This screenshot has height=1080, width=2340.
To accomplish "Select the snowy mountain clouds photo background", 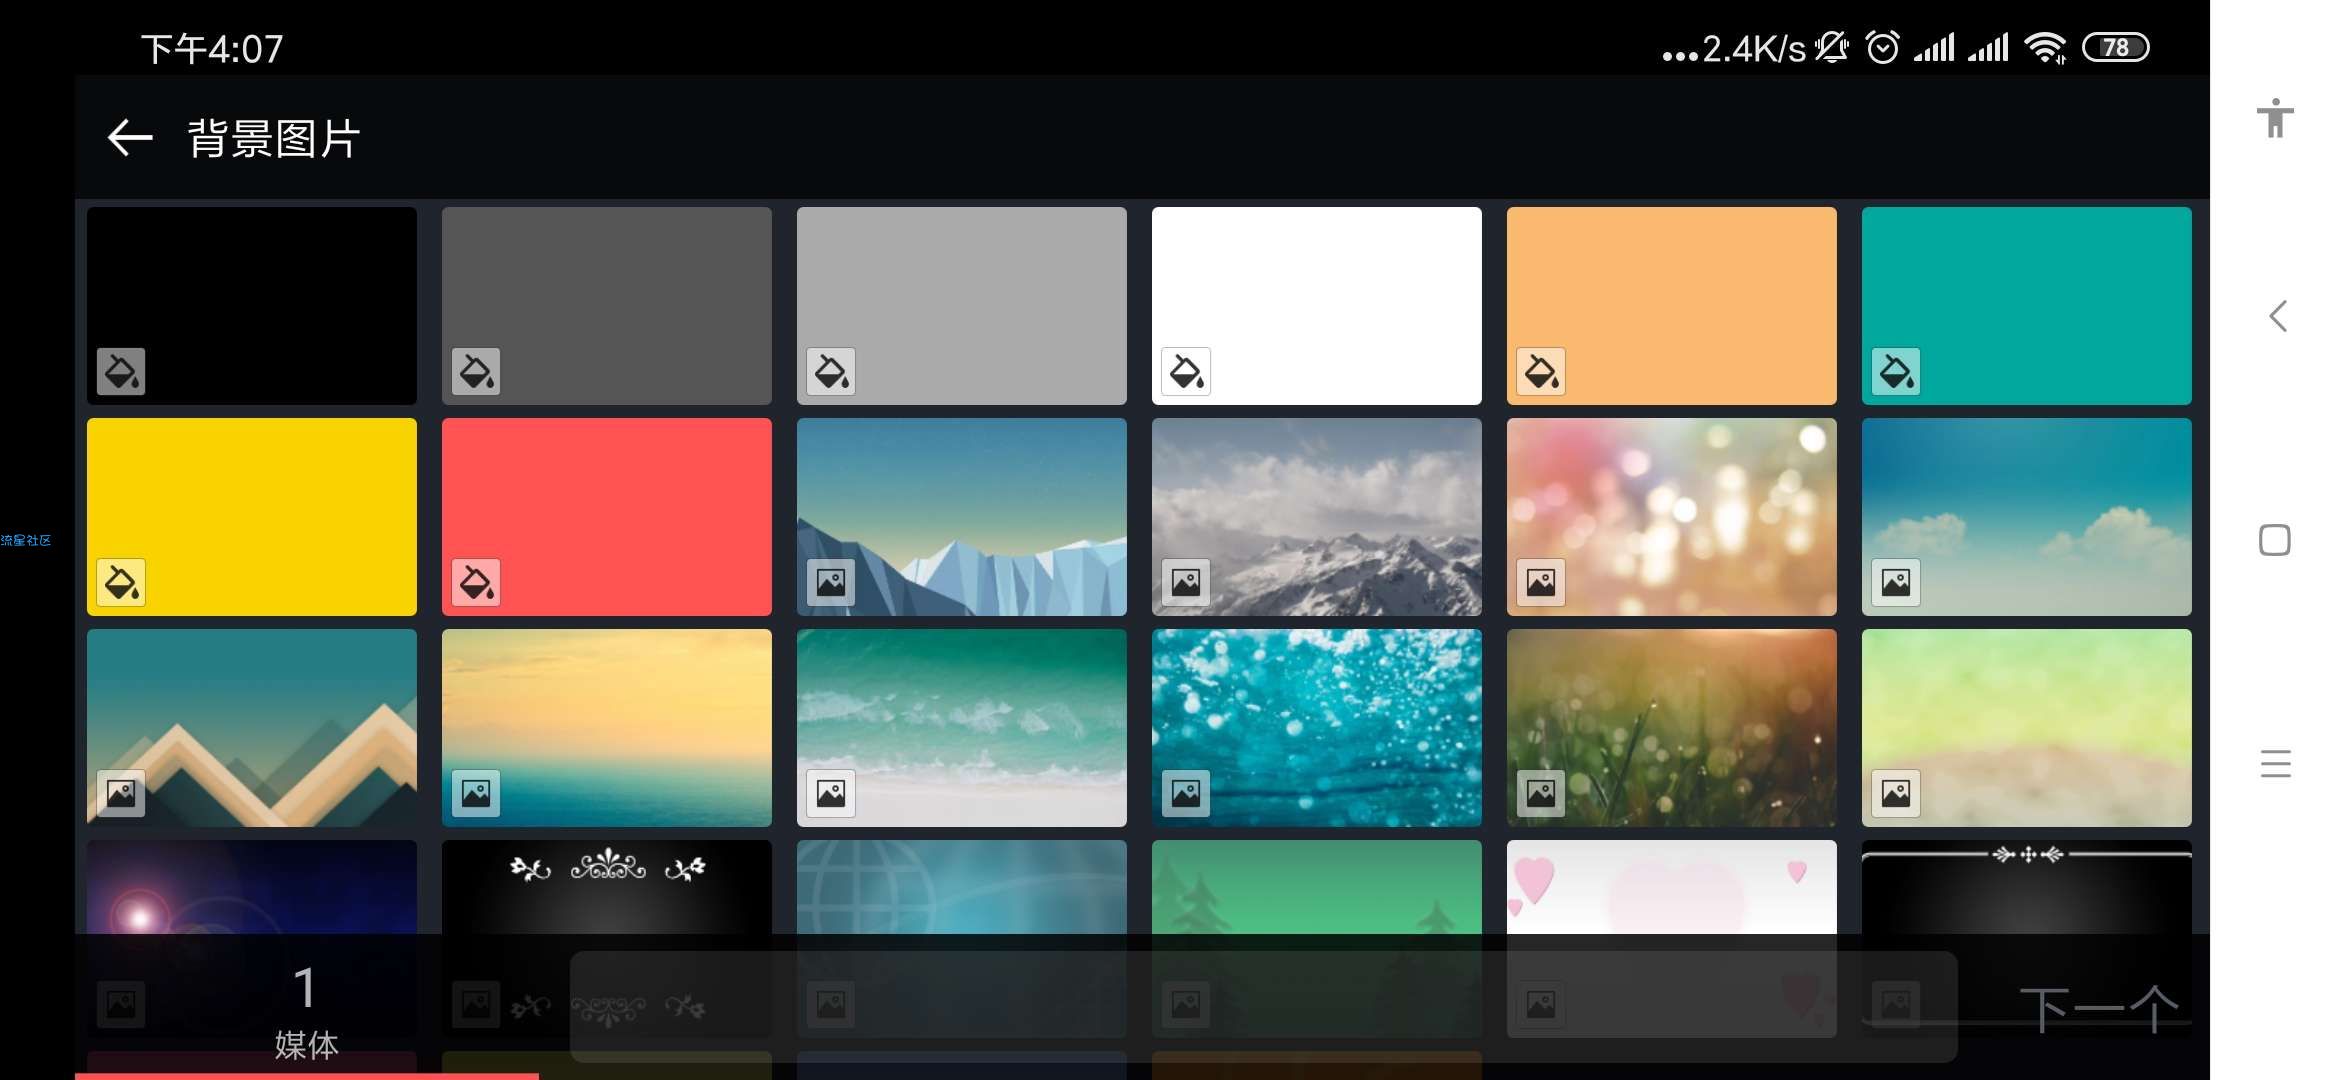I will (1317, 517).
